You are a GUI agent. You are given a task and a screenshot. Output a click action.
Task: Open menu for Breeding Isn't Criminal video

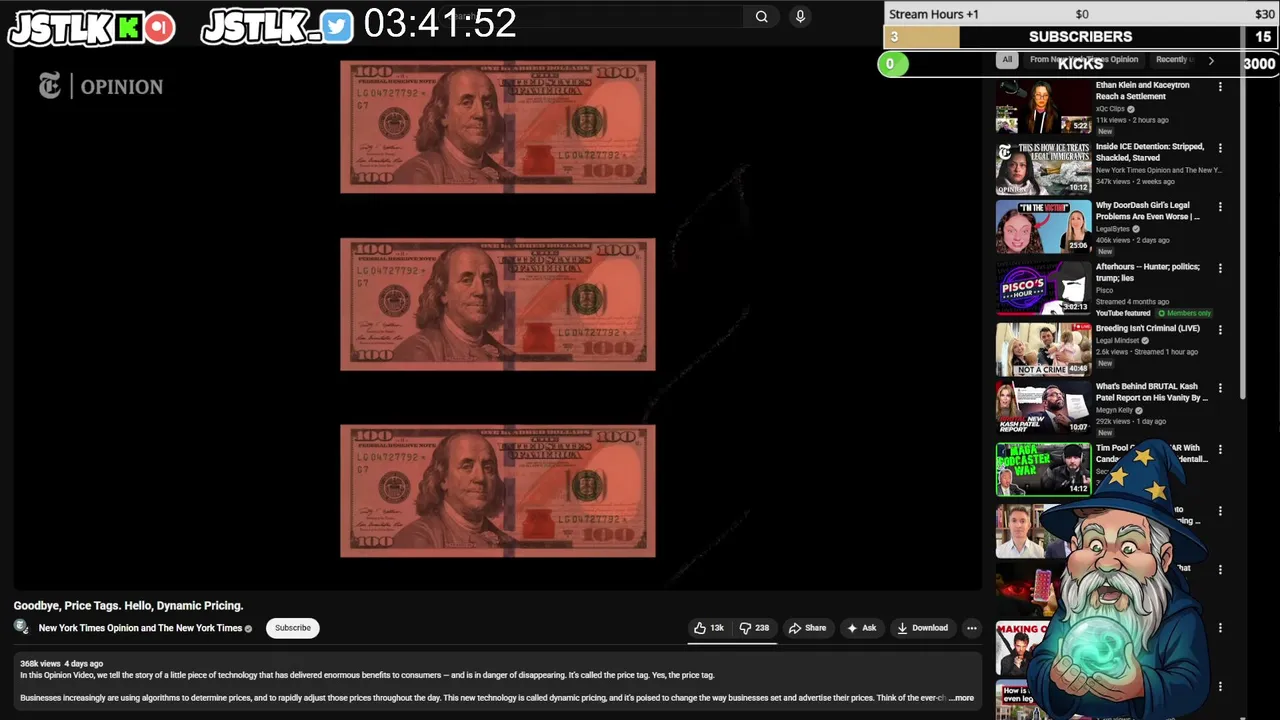(1220, 329)
